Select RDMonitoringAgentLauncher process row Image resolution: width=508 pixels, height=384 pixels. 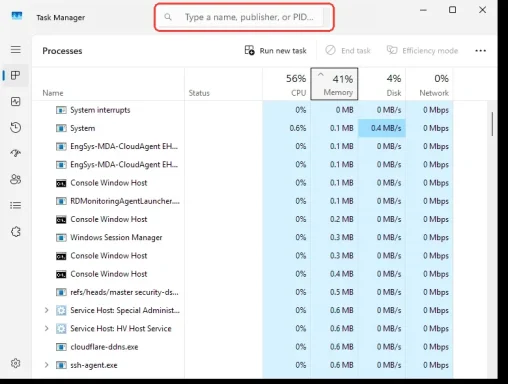click(243, 201)
